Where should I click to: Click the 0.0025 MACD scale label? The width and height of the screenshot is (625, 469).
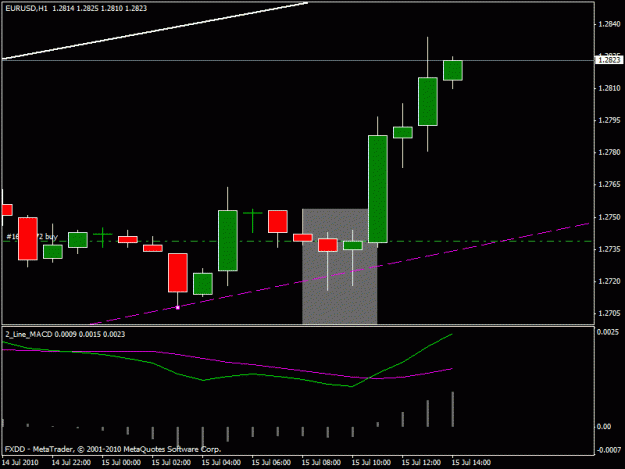pyautogui.click(x=608, y=332)
